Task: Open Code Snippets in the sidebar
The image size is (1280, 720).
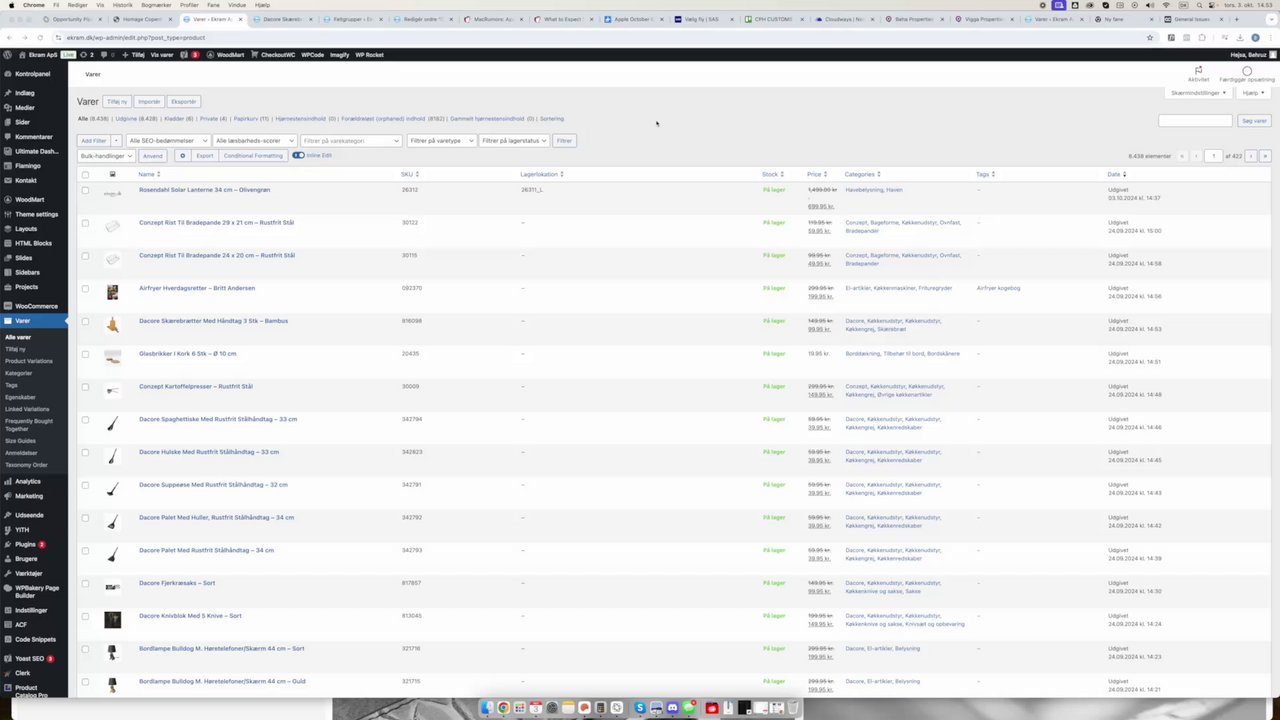Action: pos(35,639)
